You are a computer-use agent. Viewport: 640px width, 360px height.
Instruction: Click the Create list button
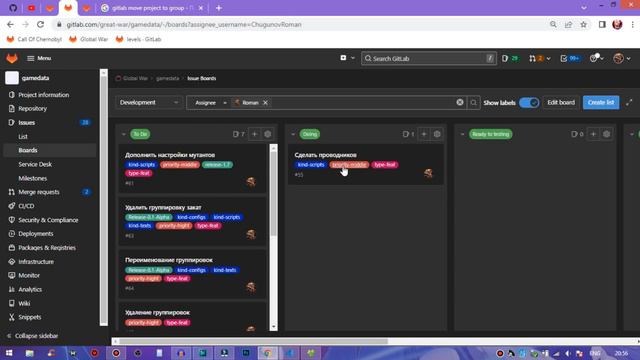tap(601, 102)
